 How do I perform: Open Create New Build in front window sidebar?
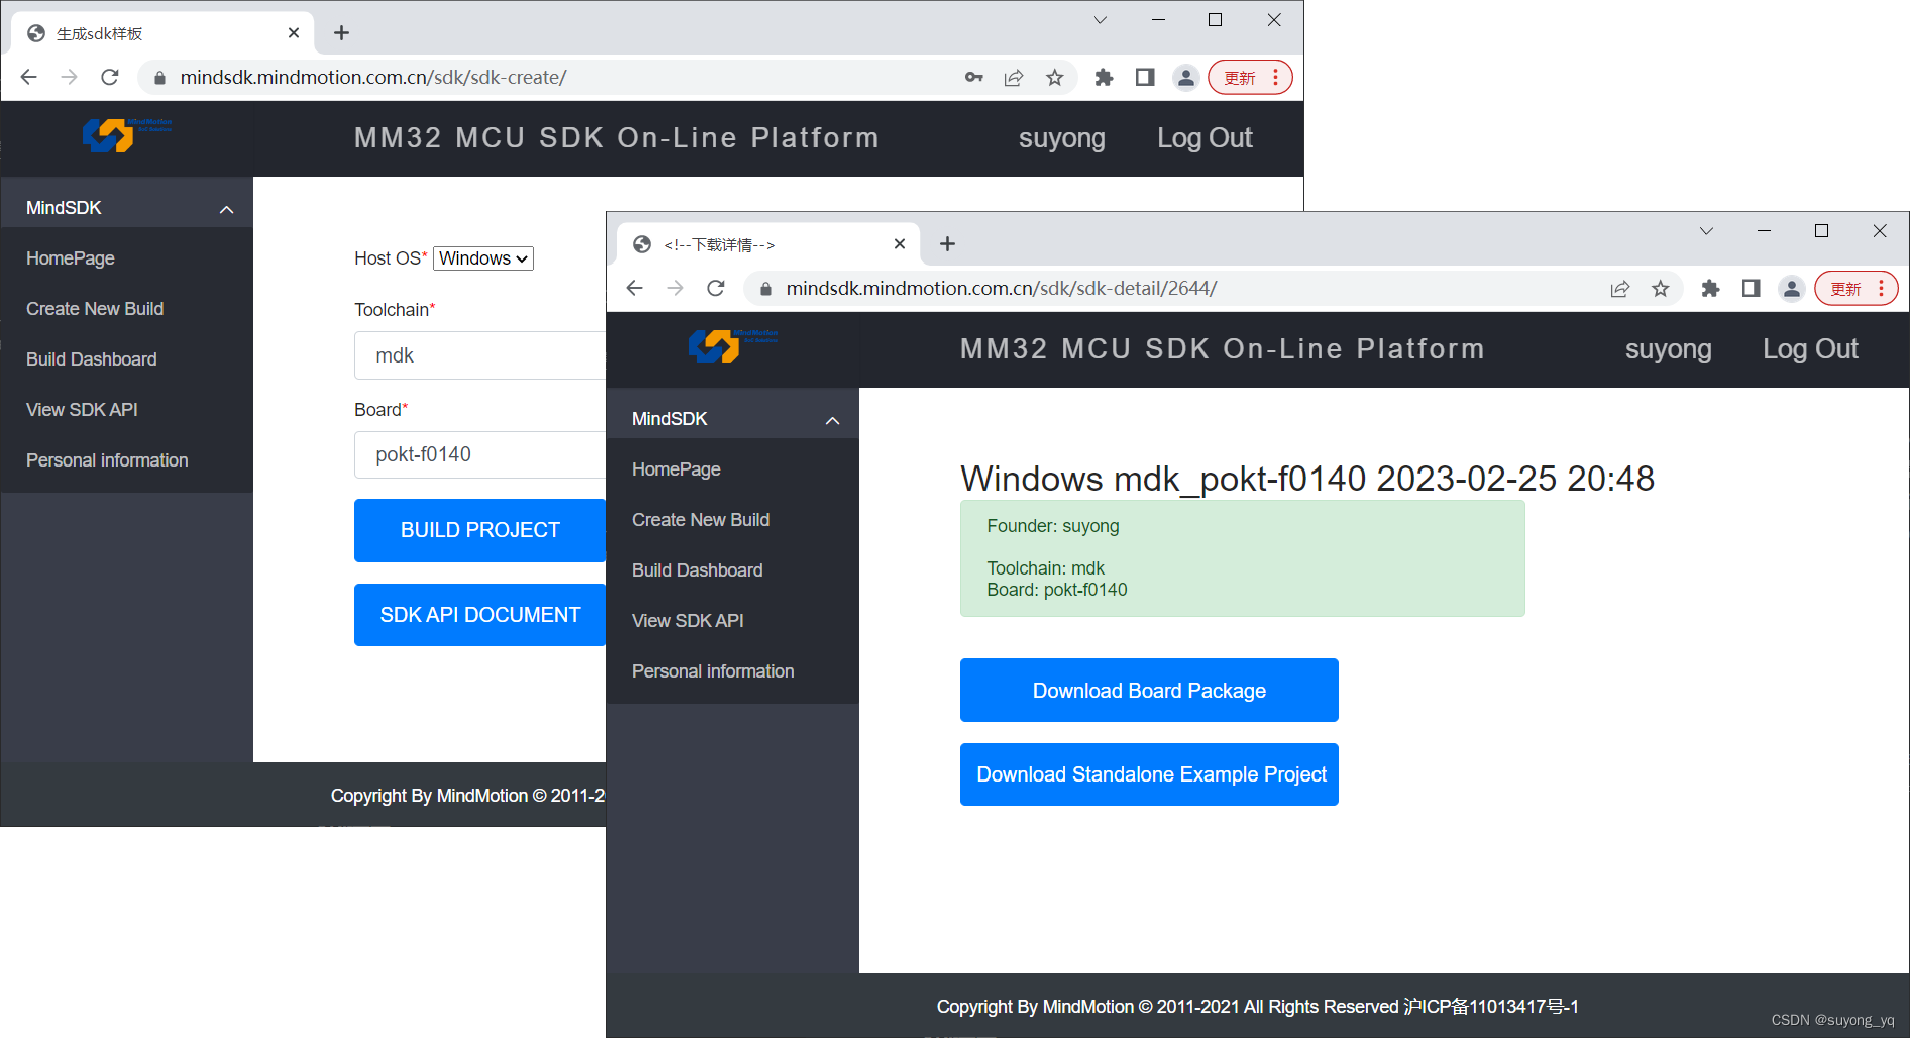click(701, 520)
